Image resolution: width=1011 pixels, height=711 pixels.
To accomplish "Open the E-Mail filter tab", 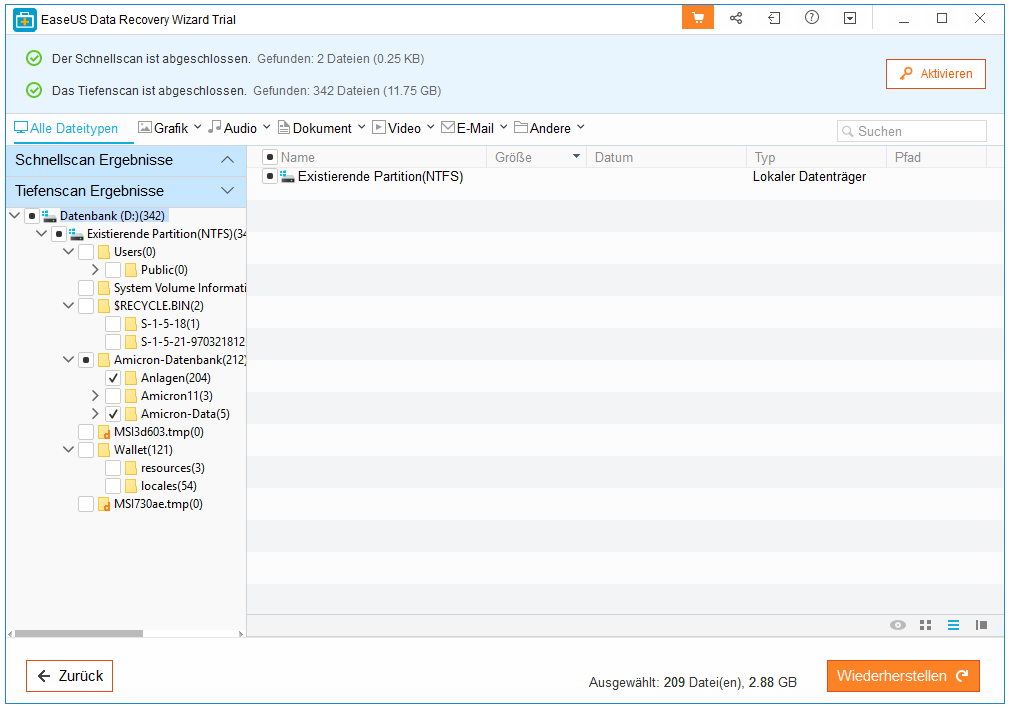I will 475,128.
